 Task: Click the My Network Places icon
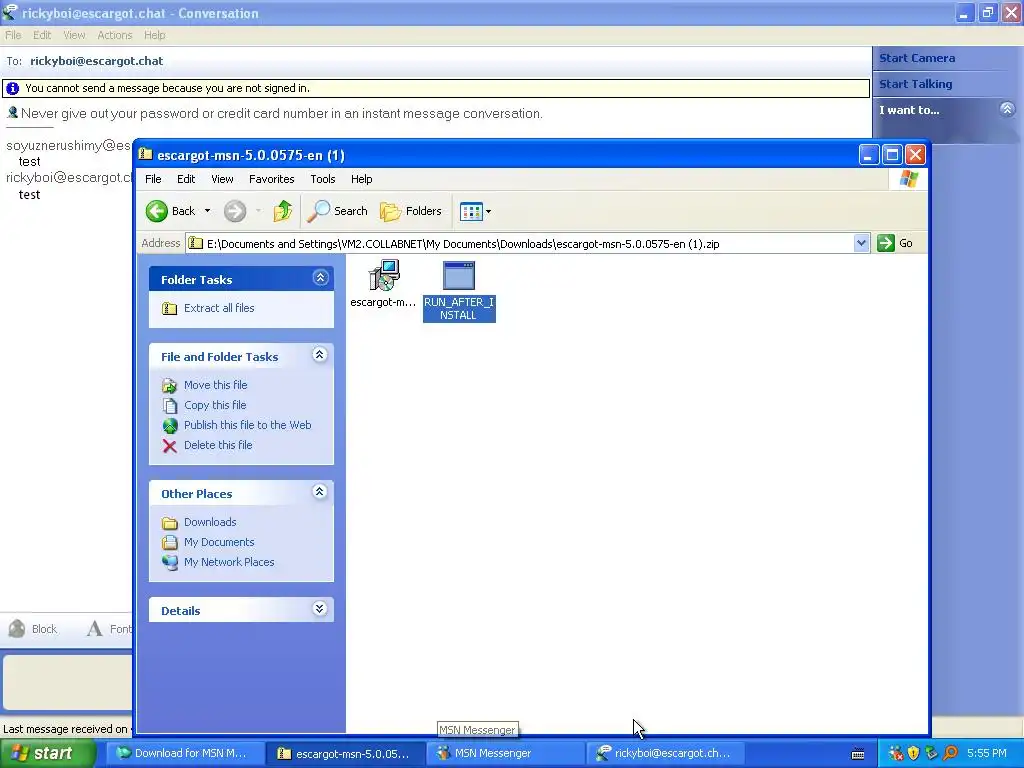point(170,562)
